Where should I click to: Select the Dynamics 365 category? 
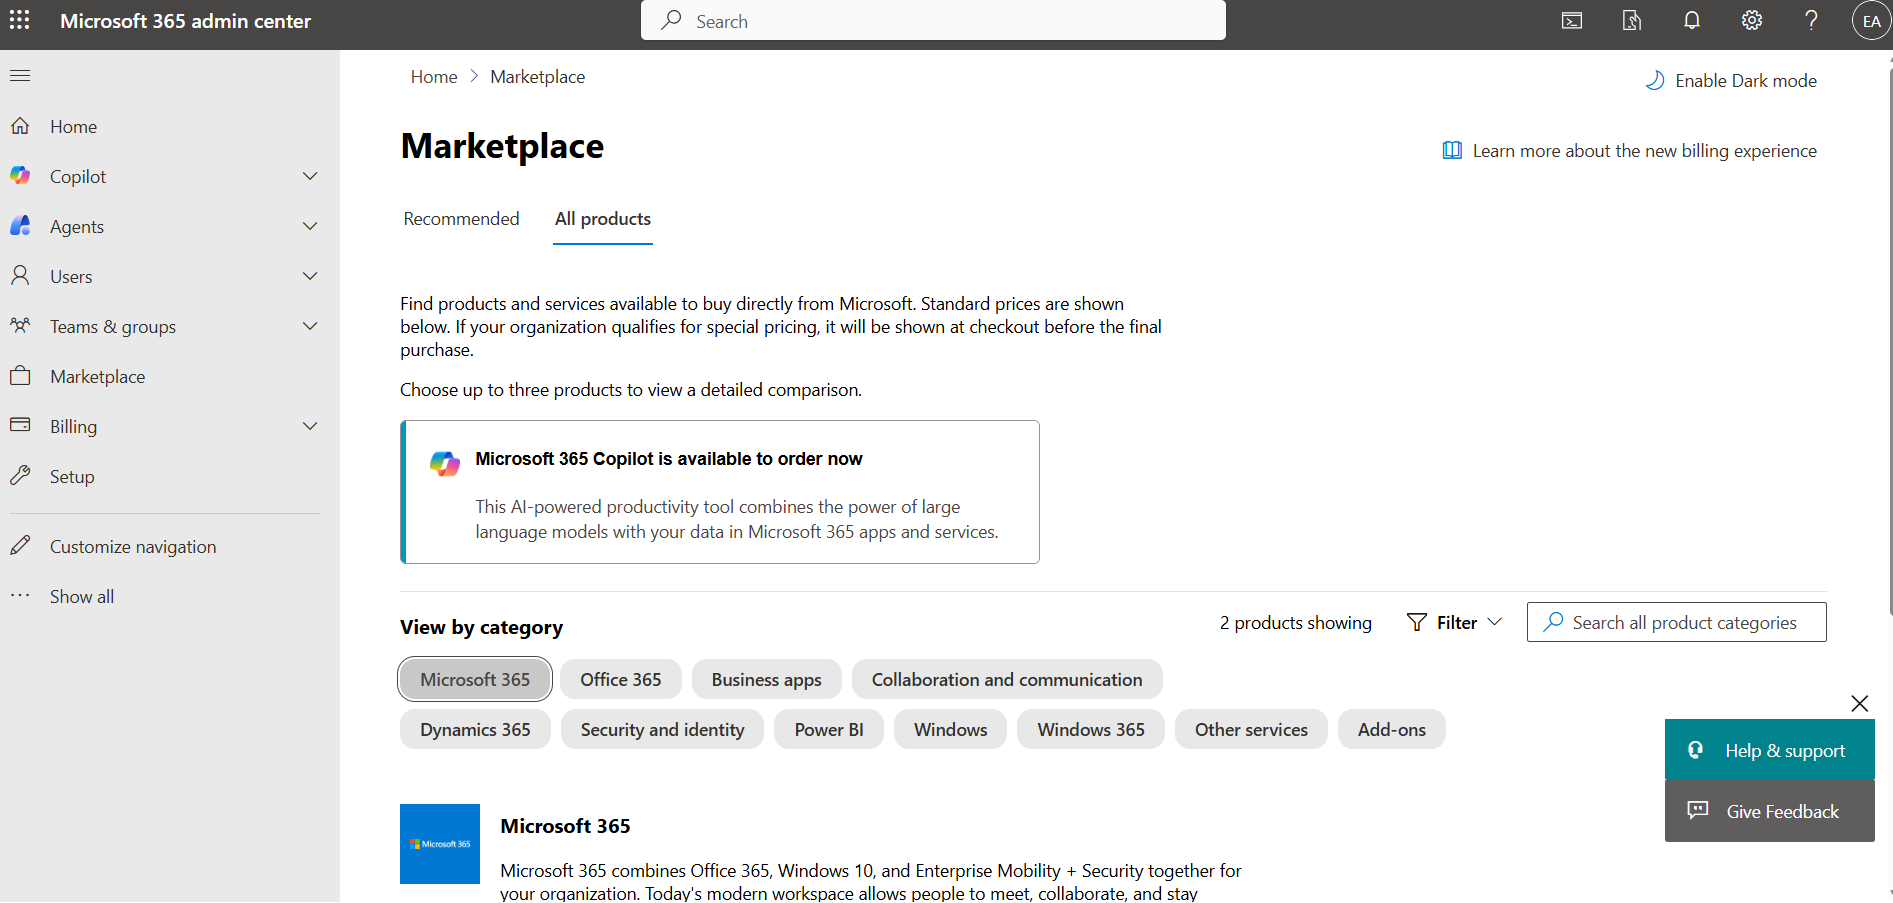tap(475, 729)
